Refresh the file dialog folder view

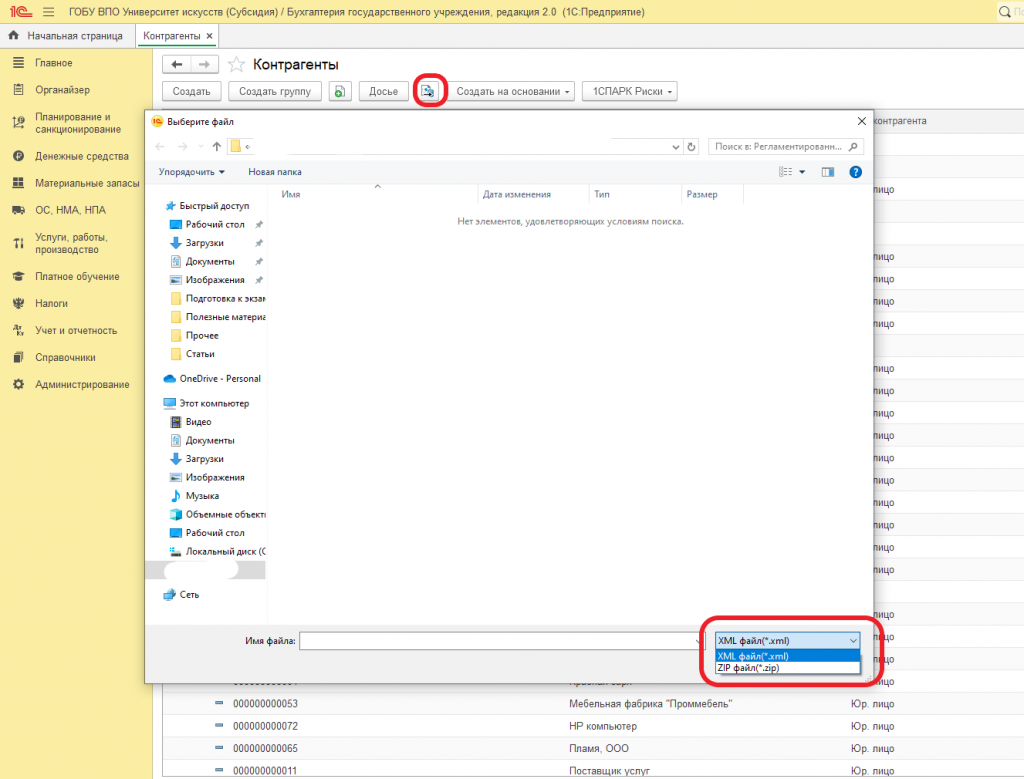pos(692,147)
